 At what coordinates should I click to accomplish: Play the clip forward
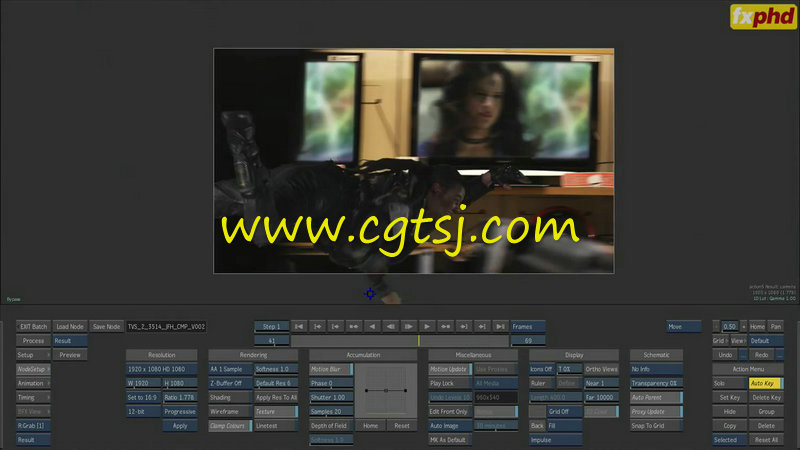coord(428,327)
